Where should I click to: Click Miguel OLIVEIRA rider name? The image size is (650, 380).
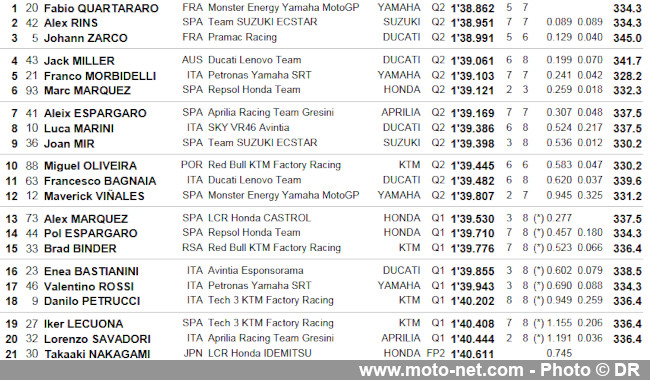[90, 166]
